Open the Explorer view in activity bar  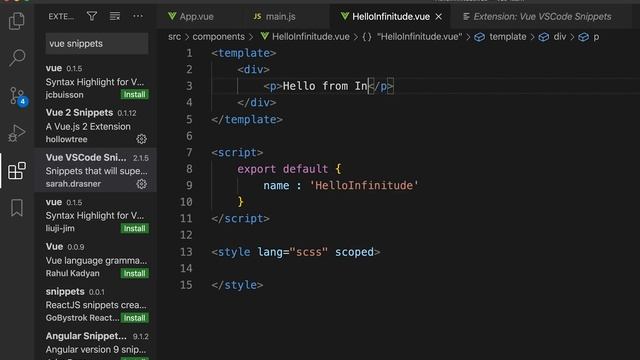17,20
